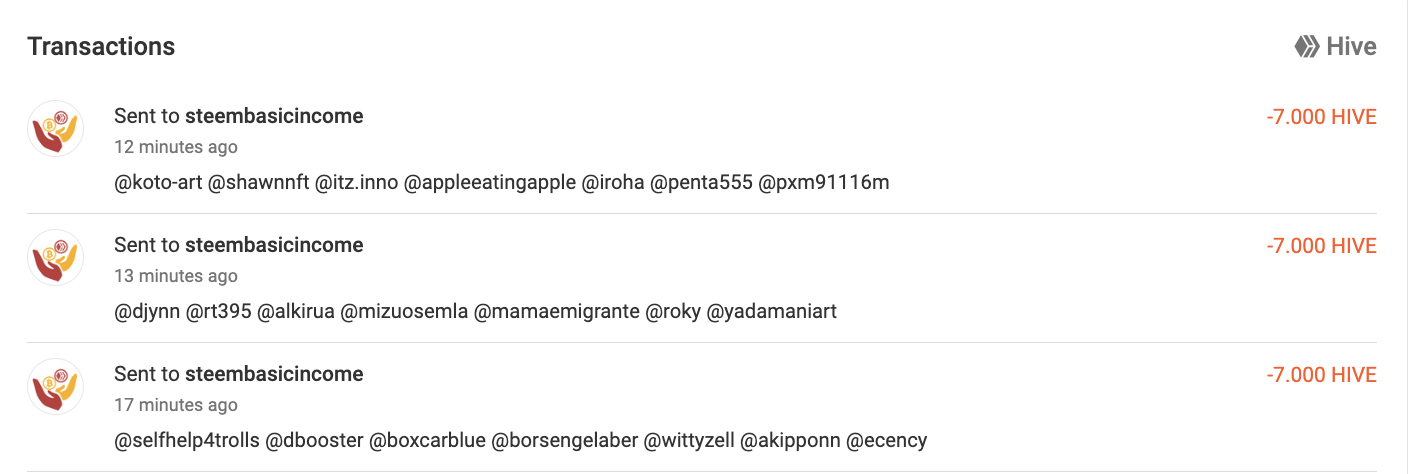Click the @mamaemigrante mention
1408x474 pixels.
point(556,311)
